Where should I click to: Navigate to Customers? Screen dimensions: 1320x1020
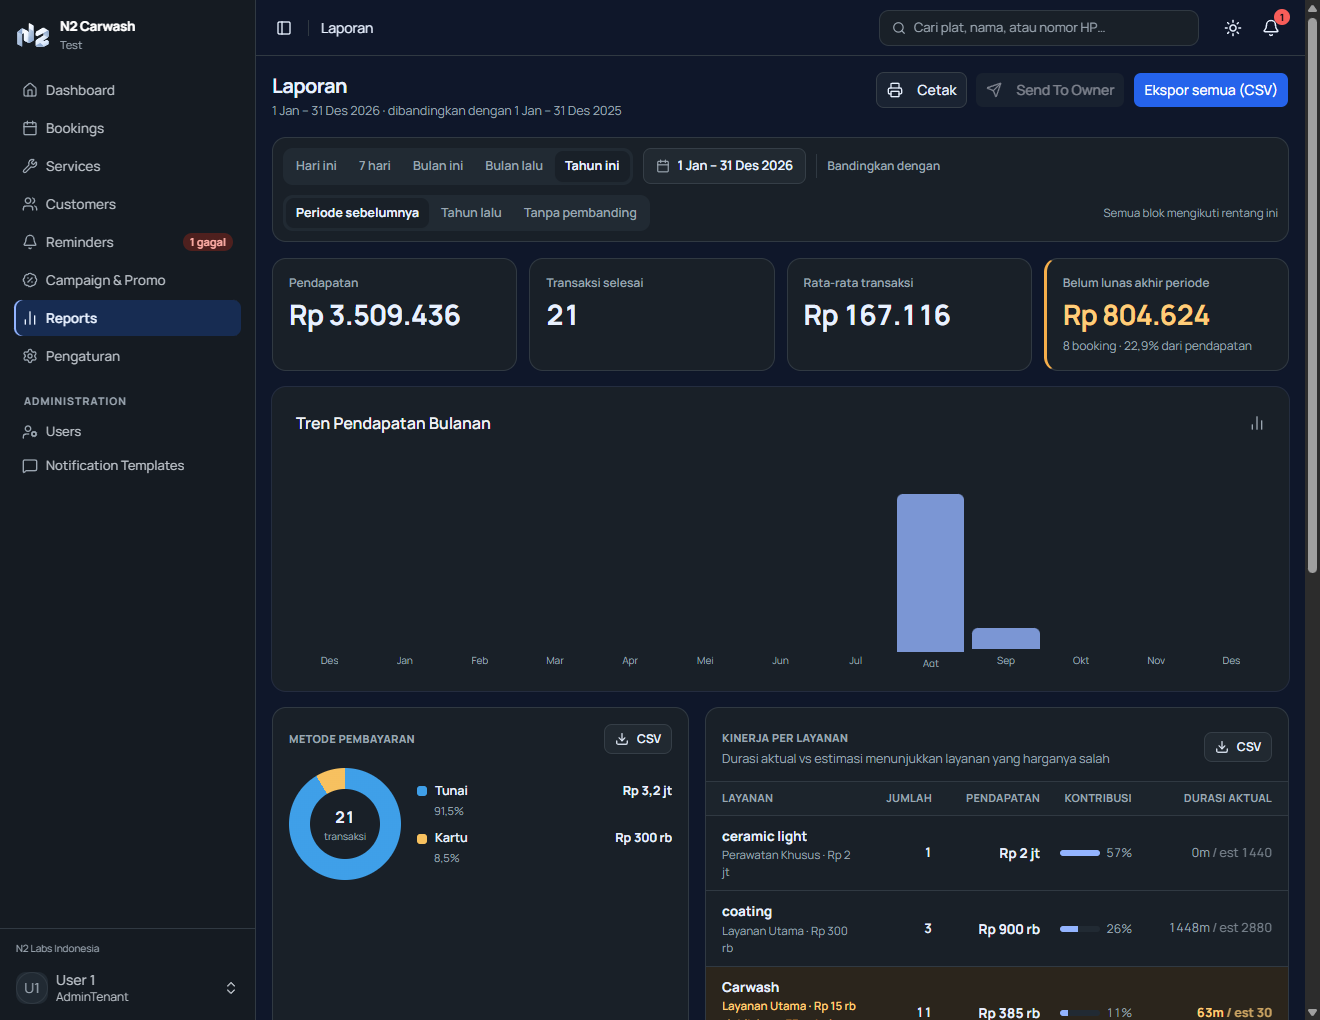(x=127, y=204)
